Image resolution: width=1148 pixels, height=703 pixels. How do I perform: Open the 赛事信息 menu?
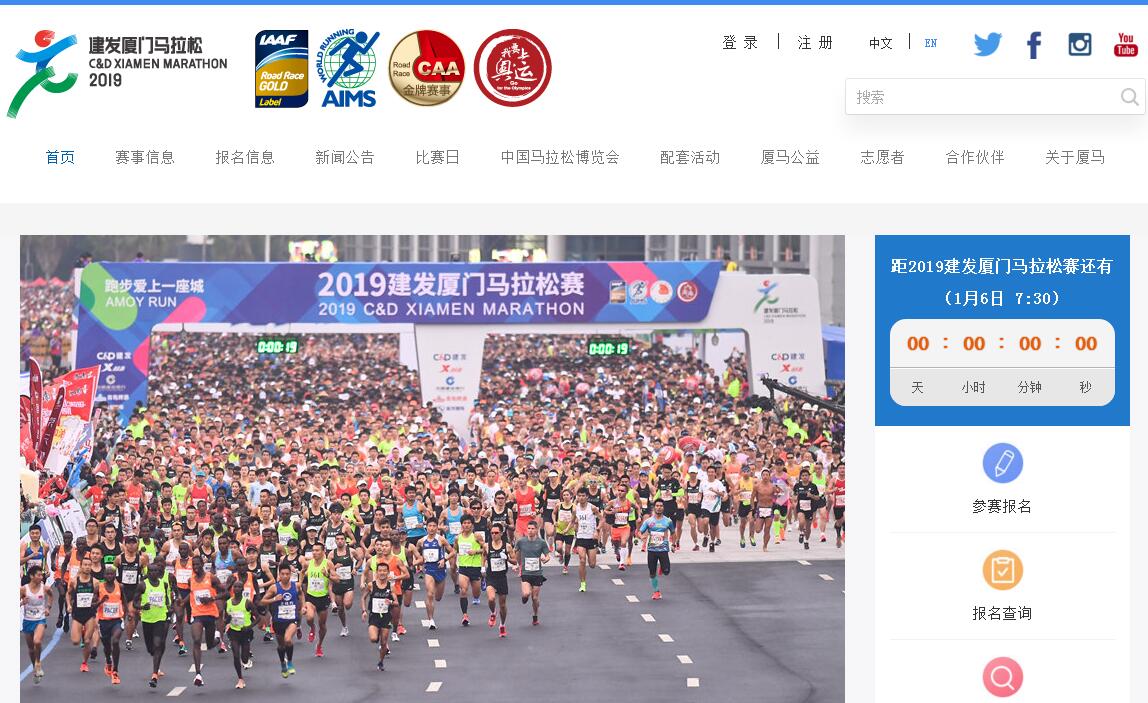point(145,157)
